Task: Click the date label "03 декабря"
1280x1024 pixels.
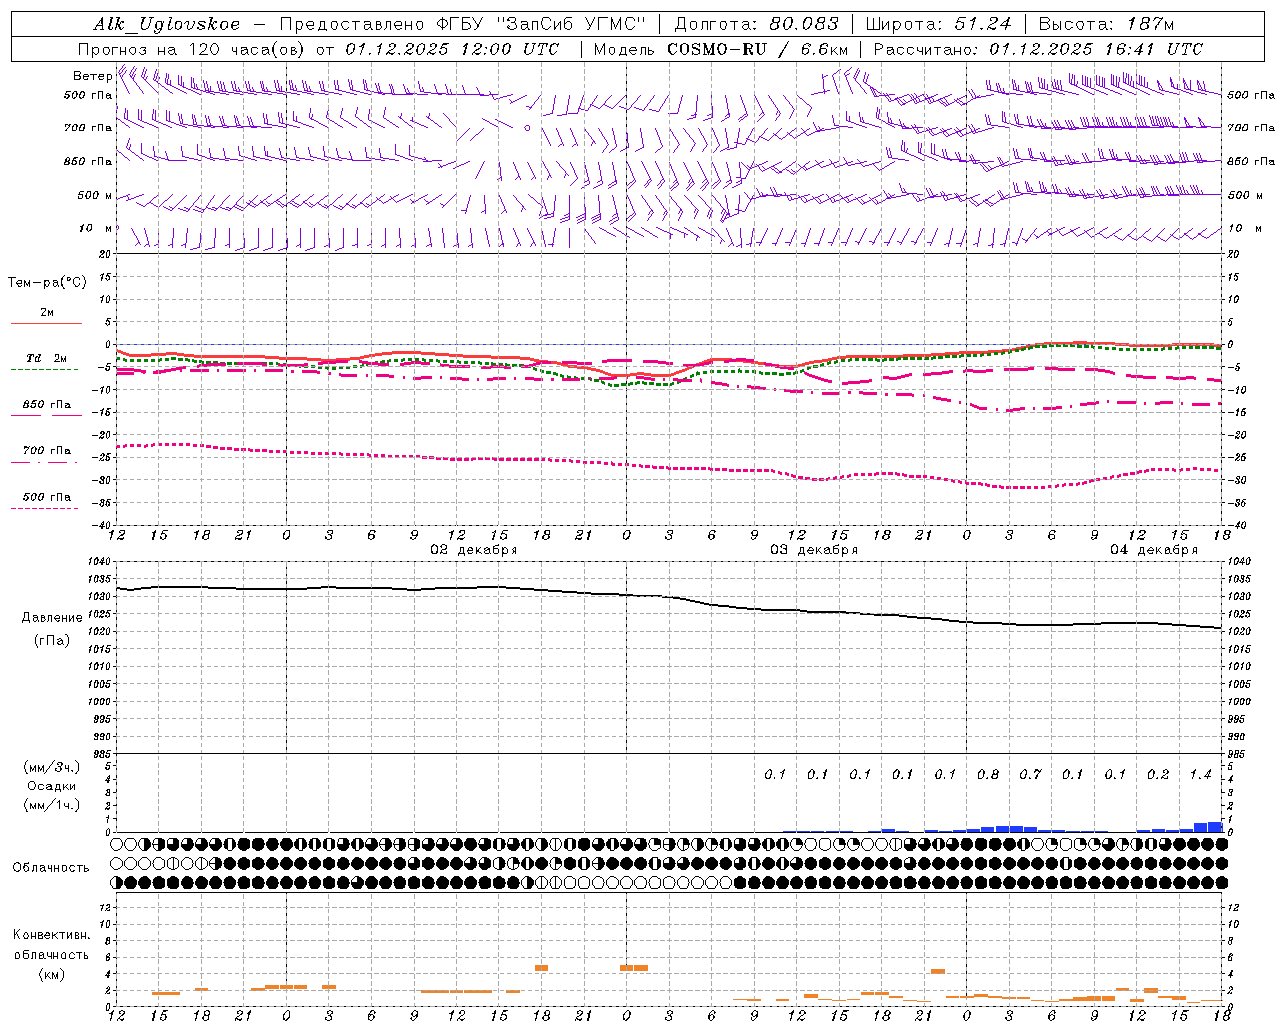Action: (x=814, y=550)
